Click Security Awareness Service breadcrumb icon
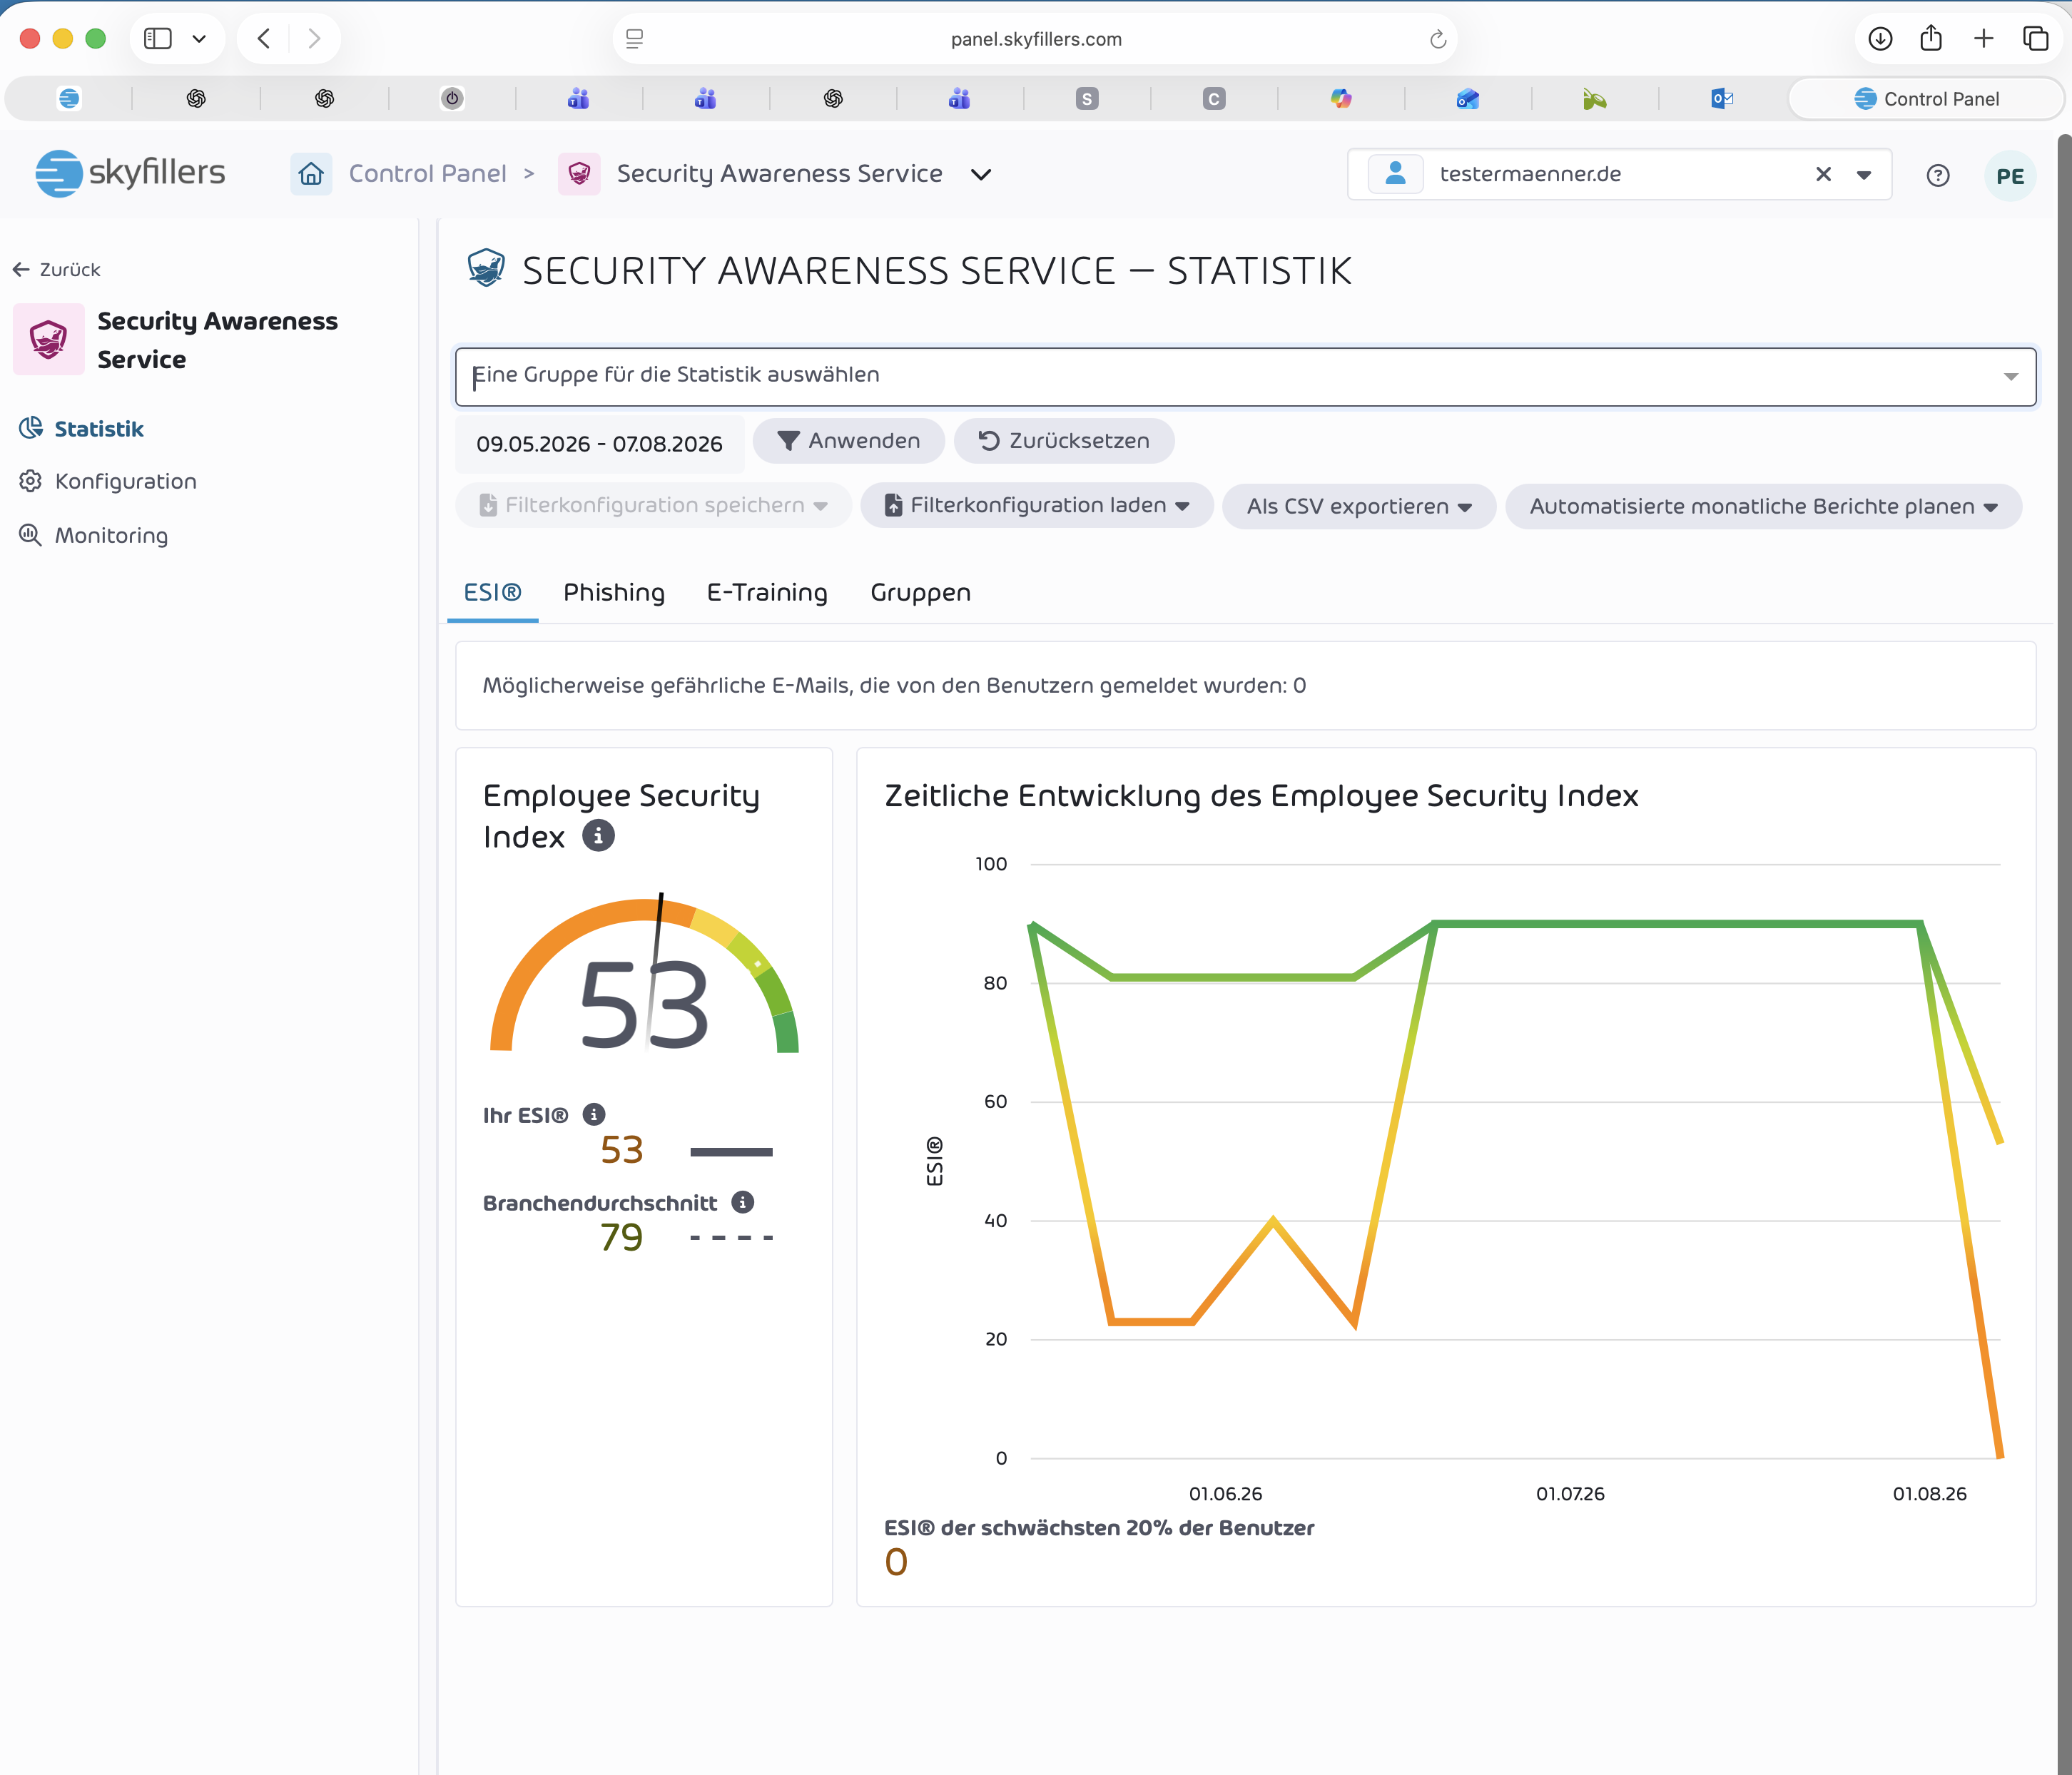 point(579,174)
